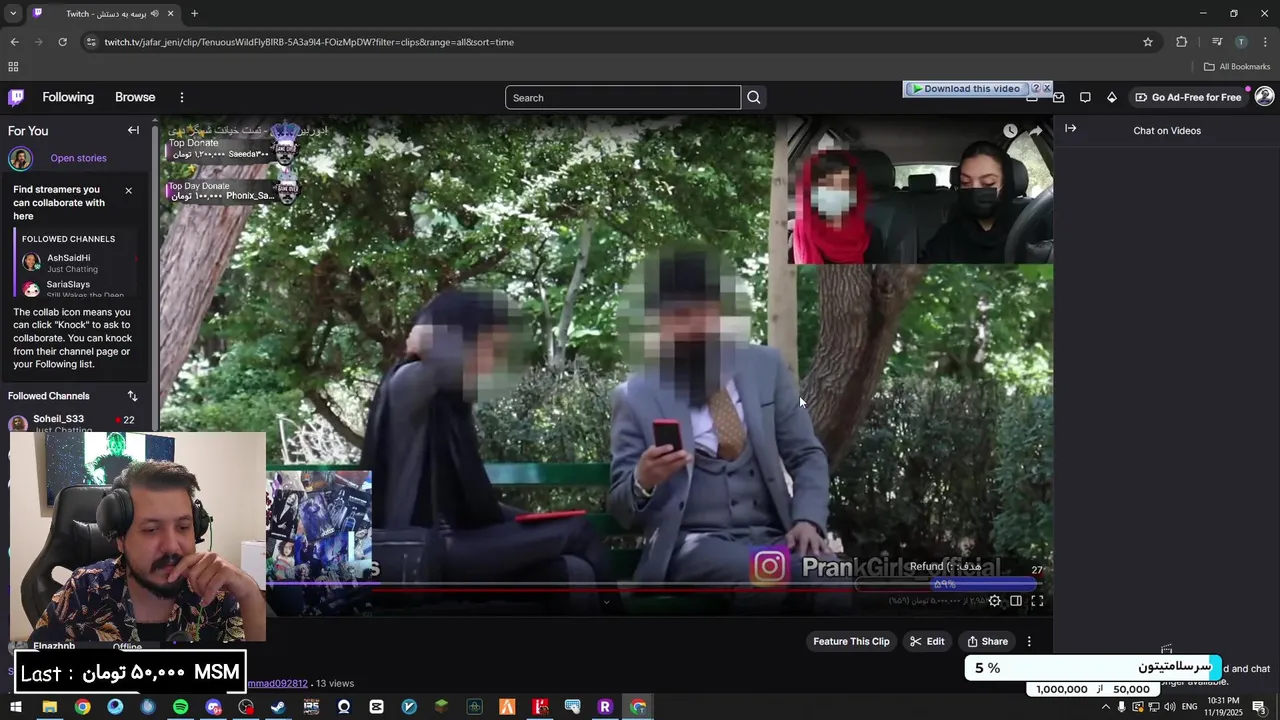The height and width of the screenshot is (720, 1280).
Task: Click the Get Bits diamond icon
Action: [1111, 97]
